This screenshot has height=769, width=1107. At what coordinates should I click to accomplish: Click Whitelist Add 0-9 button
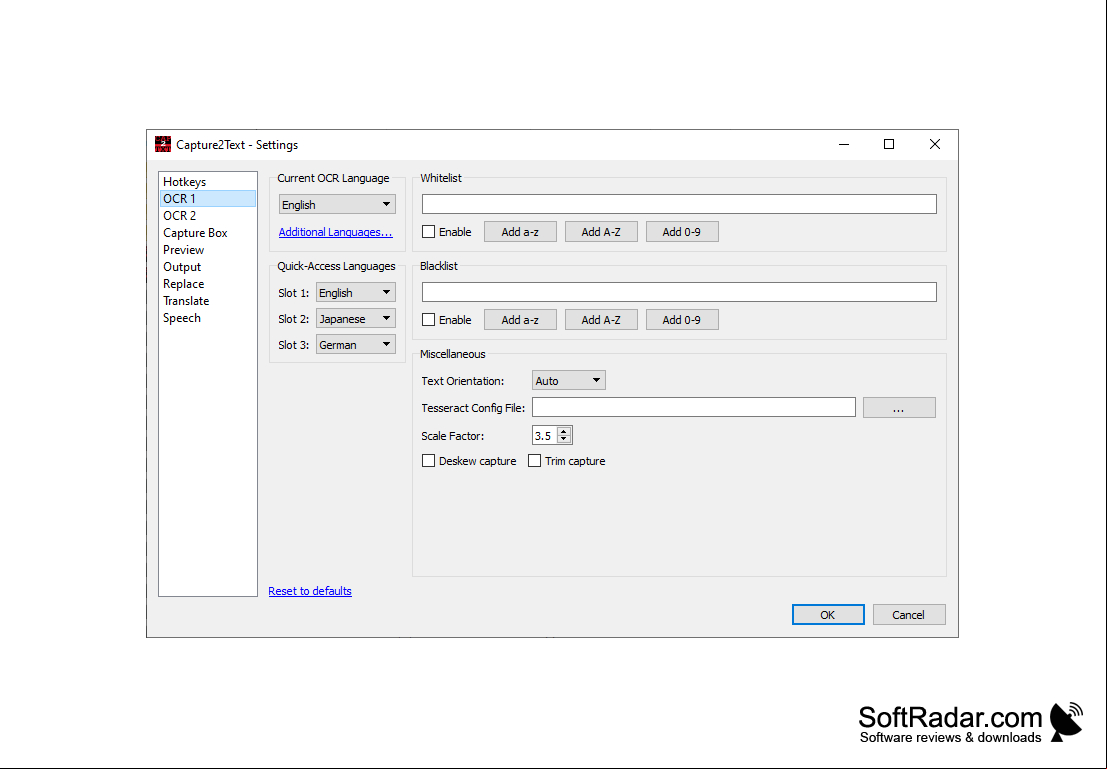coord(682,232)
